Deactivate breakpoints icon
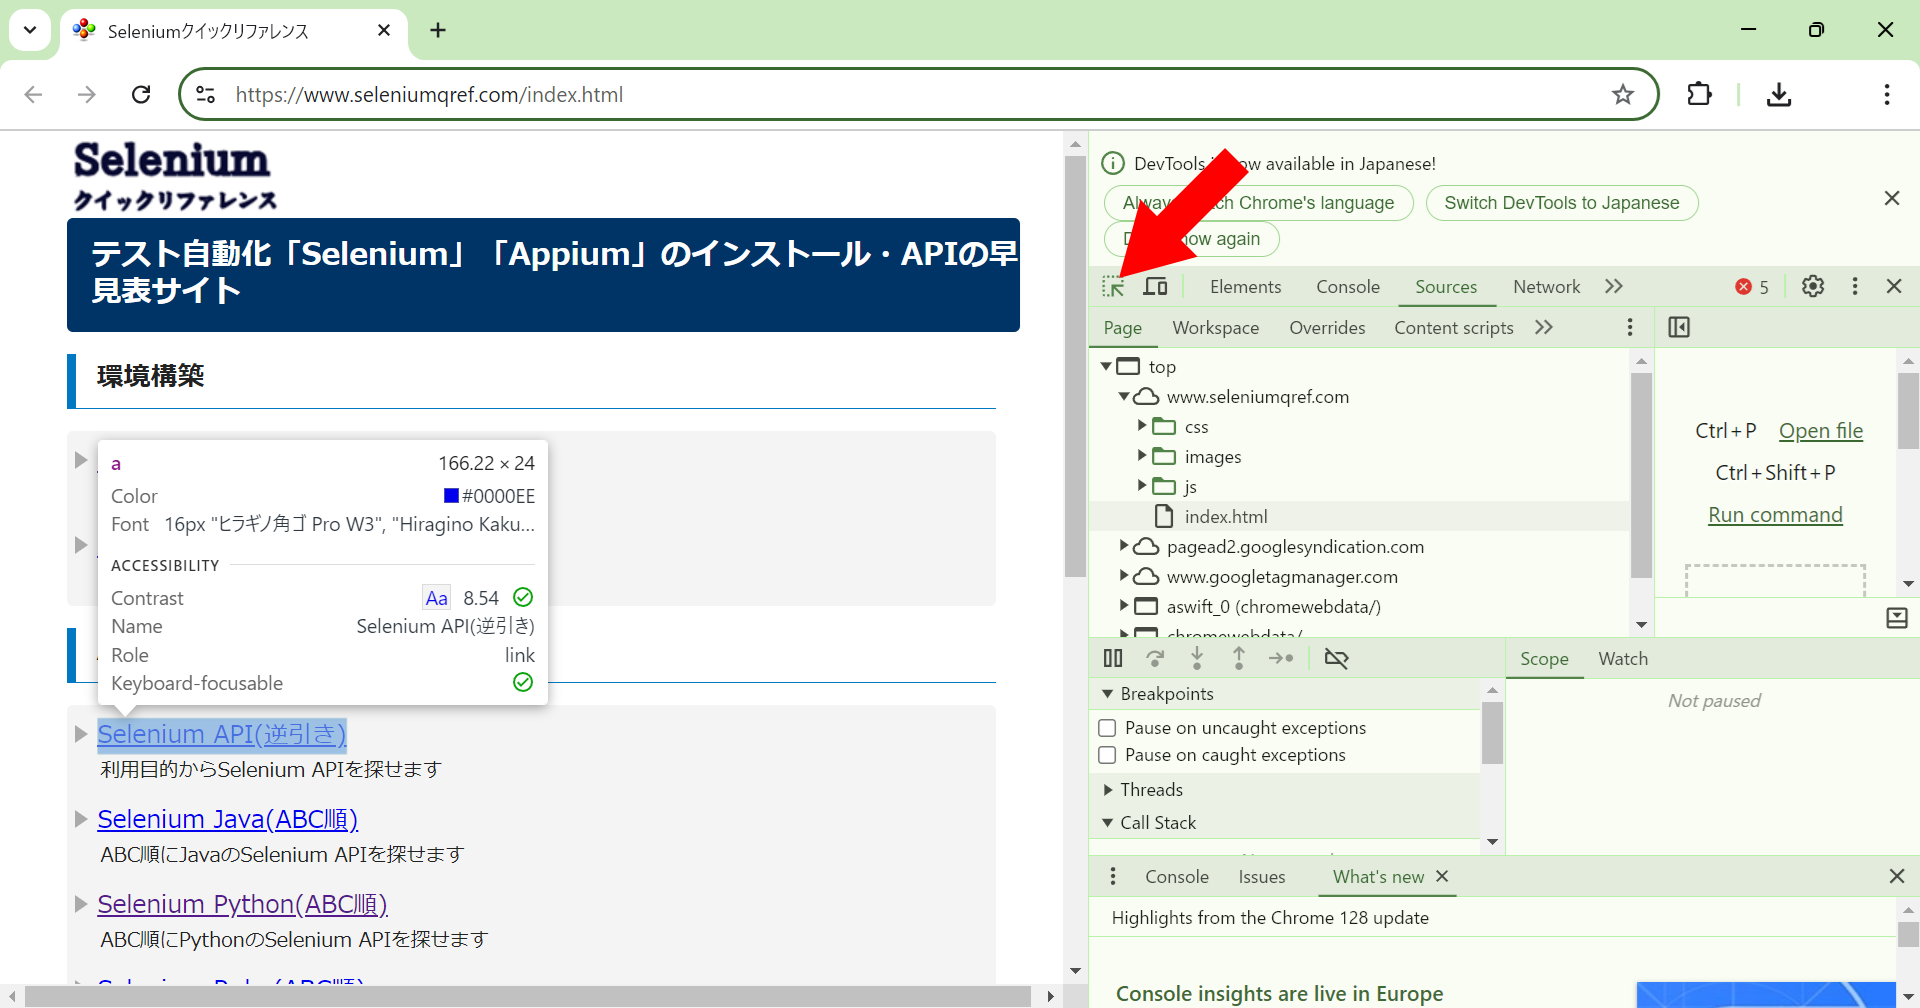 (1336, 658)
